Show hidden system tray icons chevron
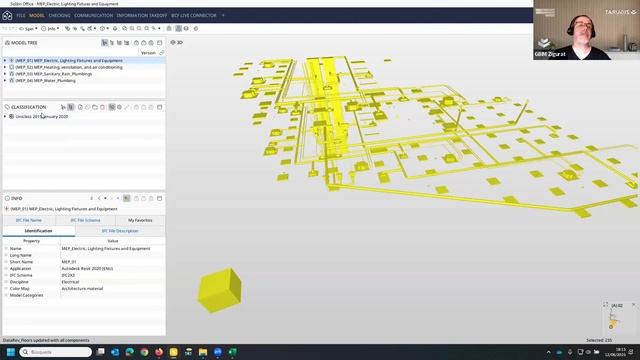 coord(549,352)
